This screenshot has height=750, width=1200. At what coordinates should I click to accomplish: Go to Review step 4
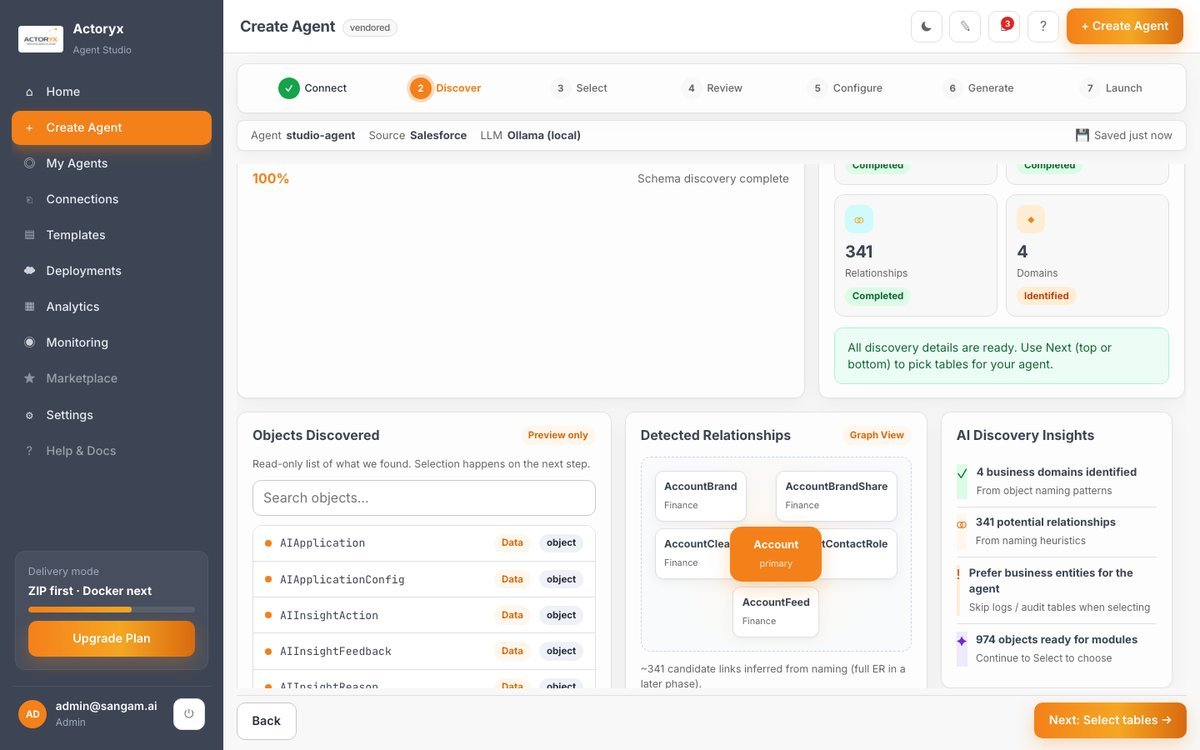[x=712, y=88]
